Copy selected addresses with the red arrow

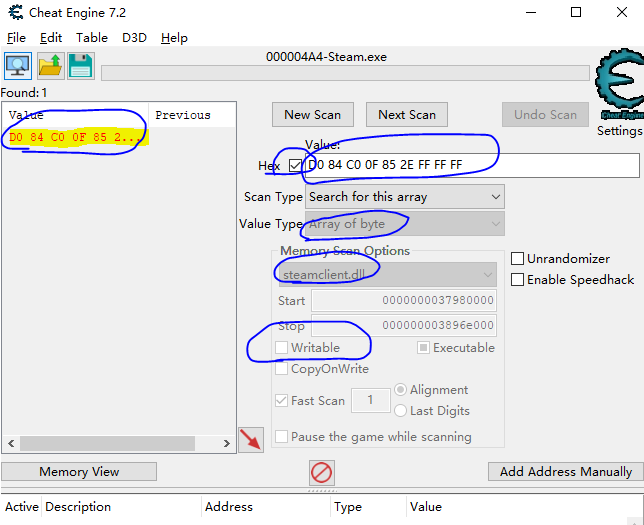coord(251,440)
